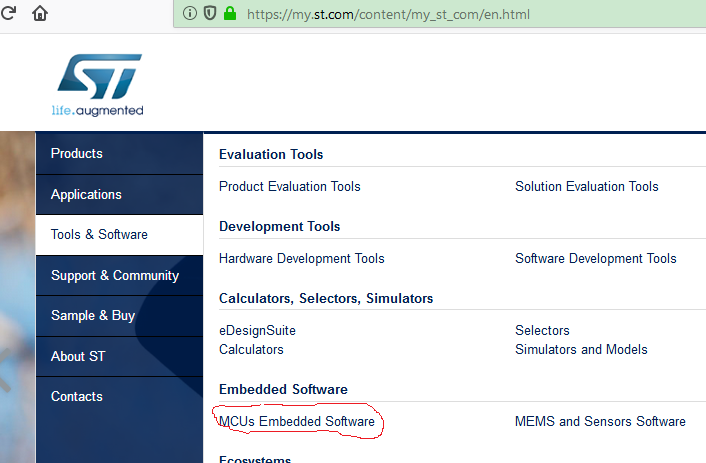The image size is (706, 463).
Task: Click the Development Tools heading
Action: pyautogui.click(x=280, y=227)
